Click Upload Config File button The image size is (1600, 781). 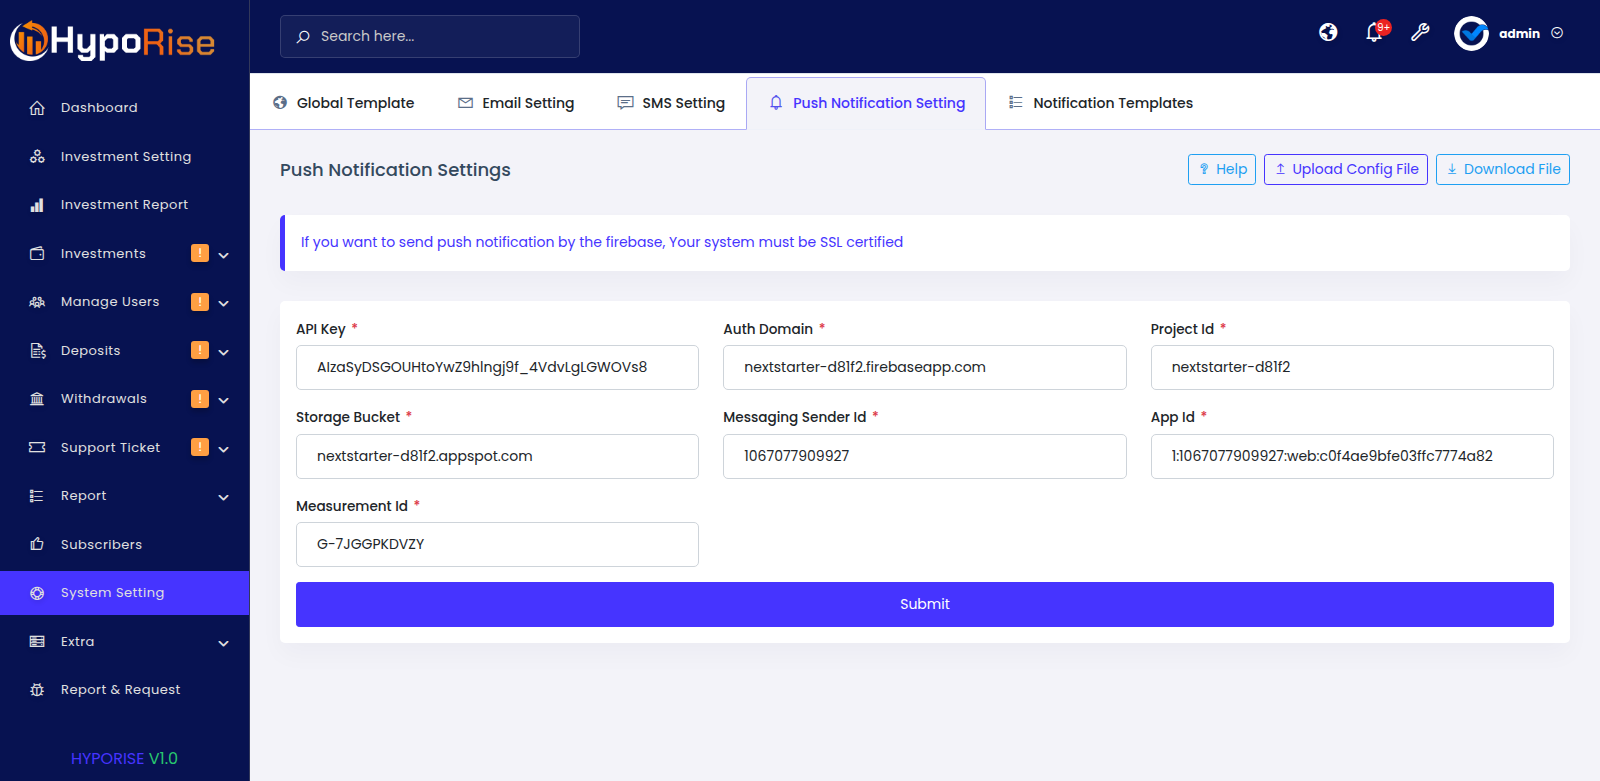[x=1346, y=169]
